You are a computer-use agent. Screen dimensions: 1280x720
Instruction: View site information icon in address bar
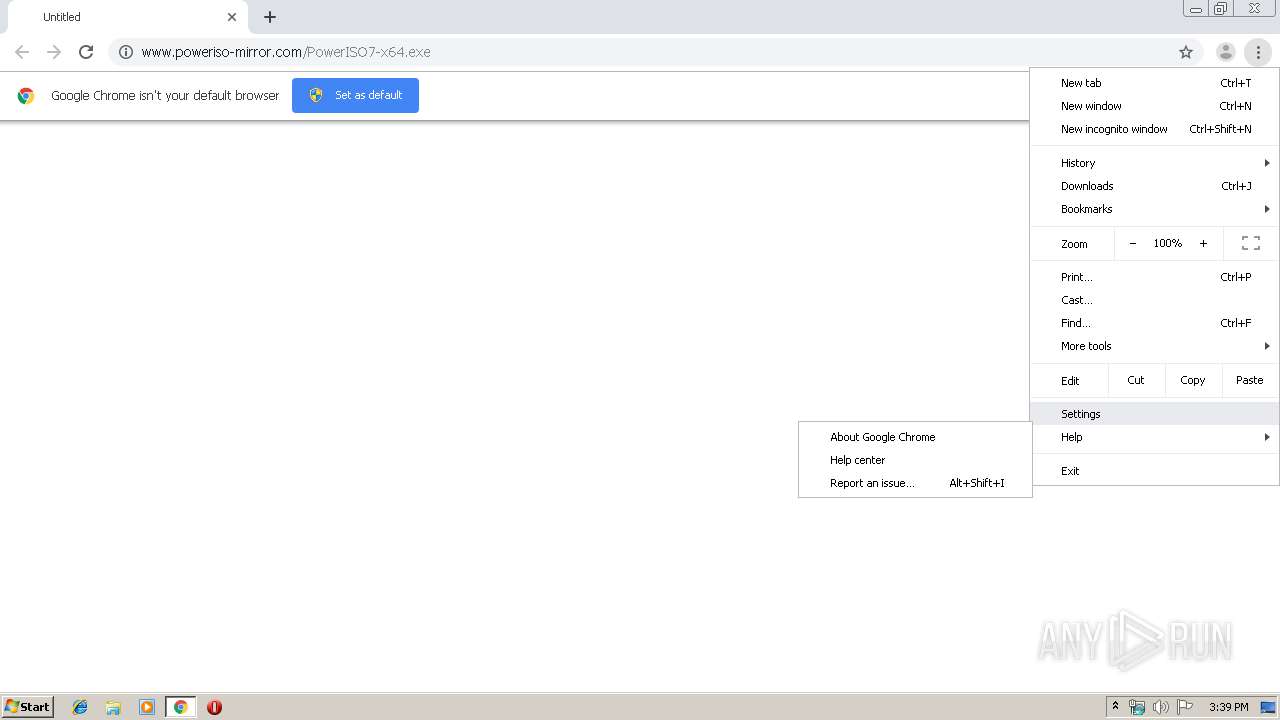coord(126,52)
